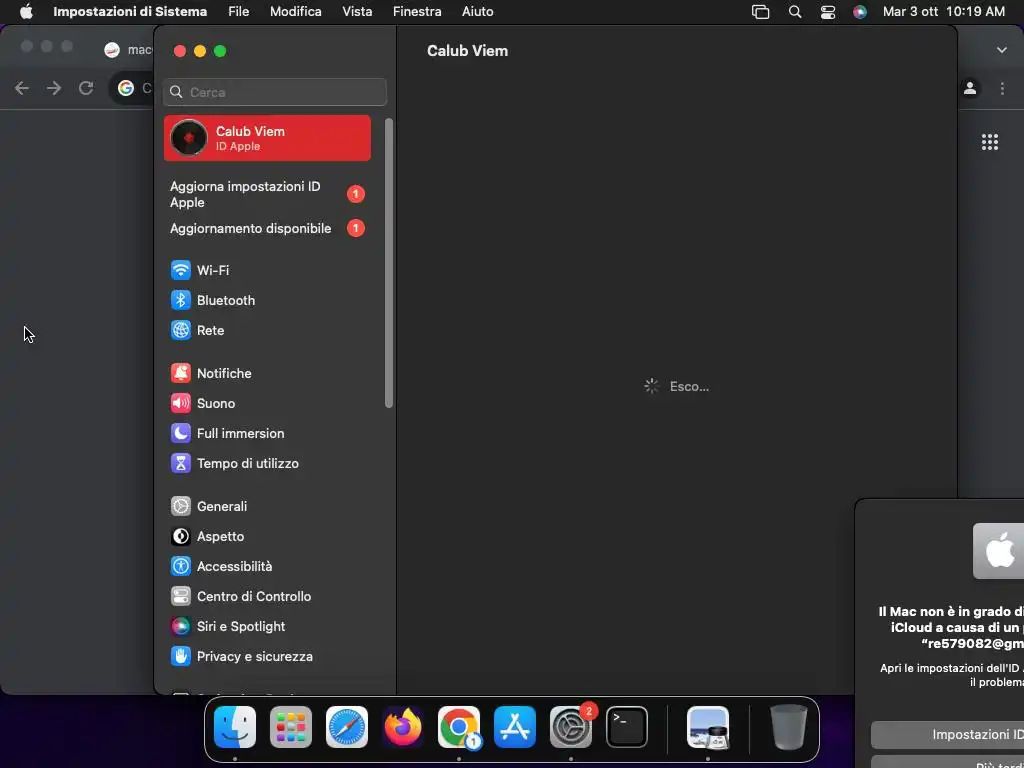Click the Cerca search field
The height and width of the screenshot is (768, 1024).
275,92
